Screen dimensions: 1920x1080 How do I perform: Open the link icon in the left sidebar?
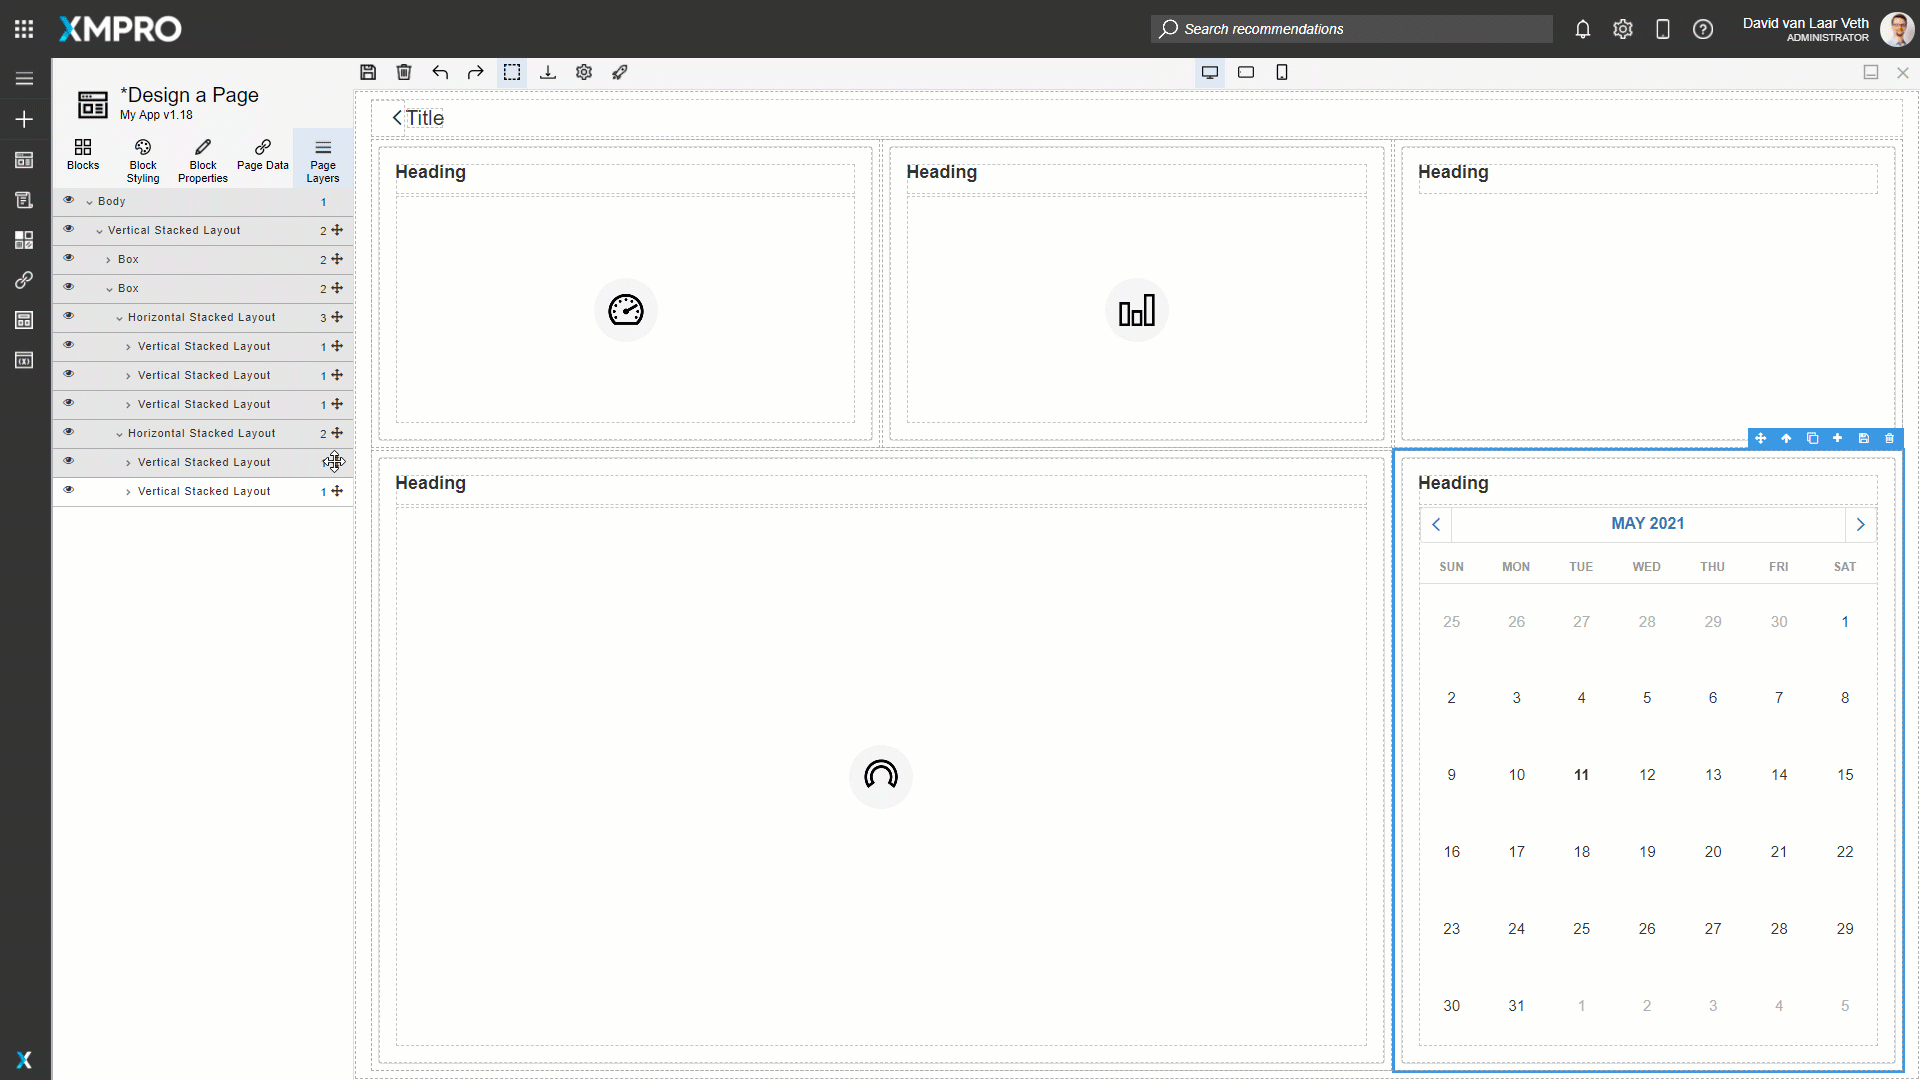point(24,280)
